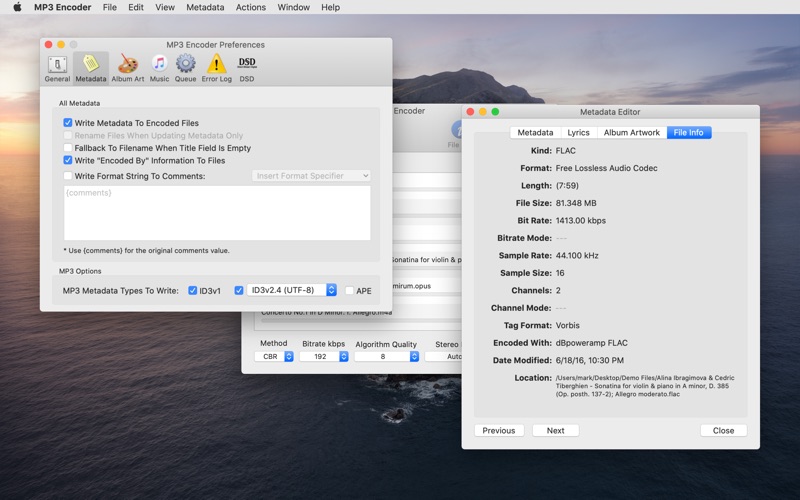Image resolution: width=800 pixels, height=500 pixels.
Task: Click the Encoded With dBpoweramp FLAC value
Action: pyautogui.click(x=592, y=343)
